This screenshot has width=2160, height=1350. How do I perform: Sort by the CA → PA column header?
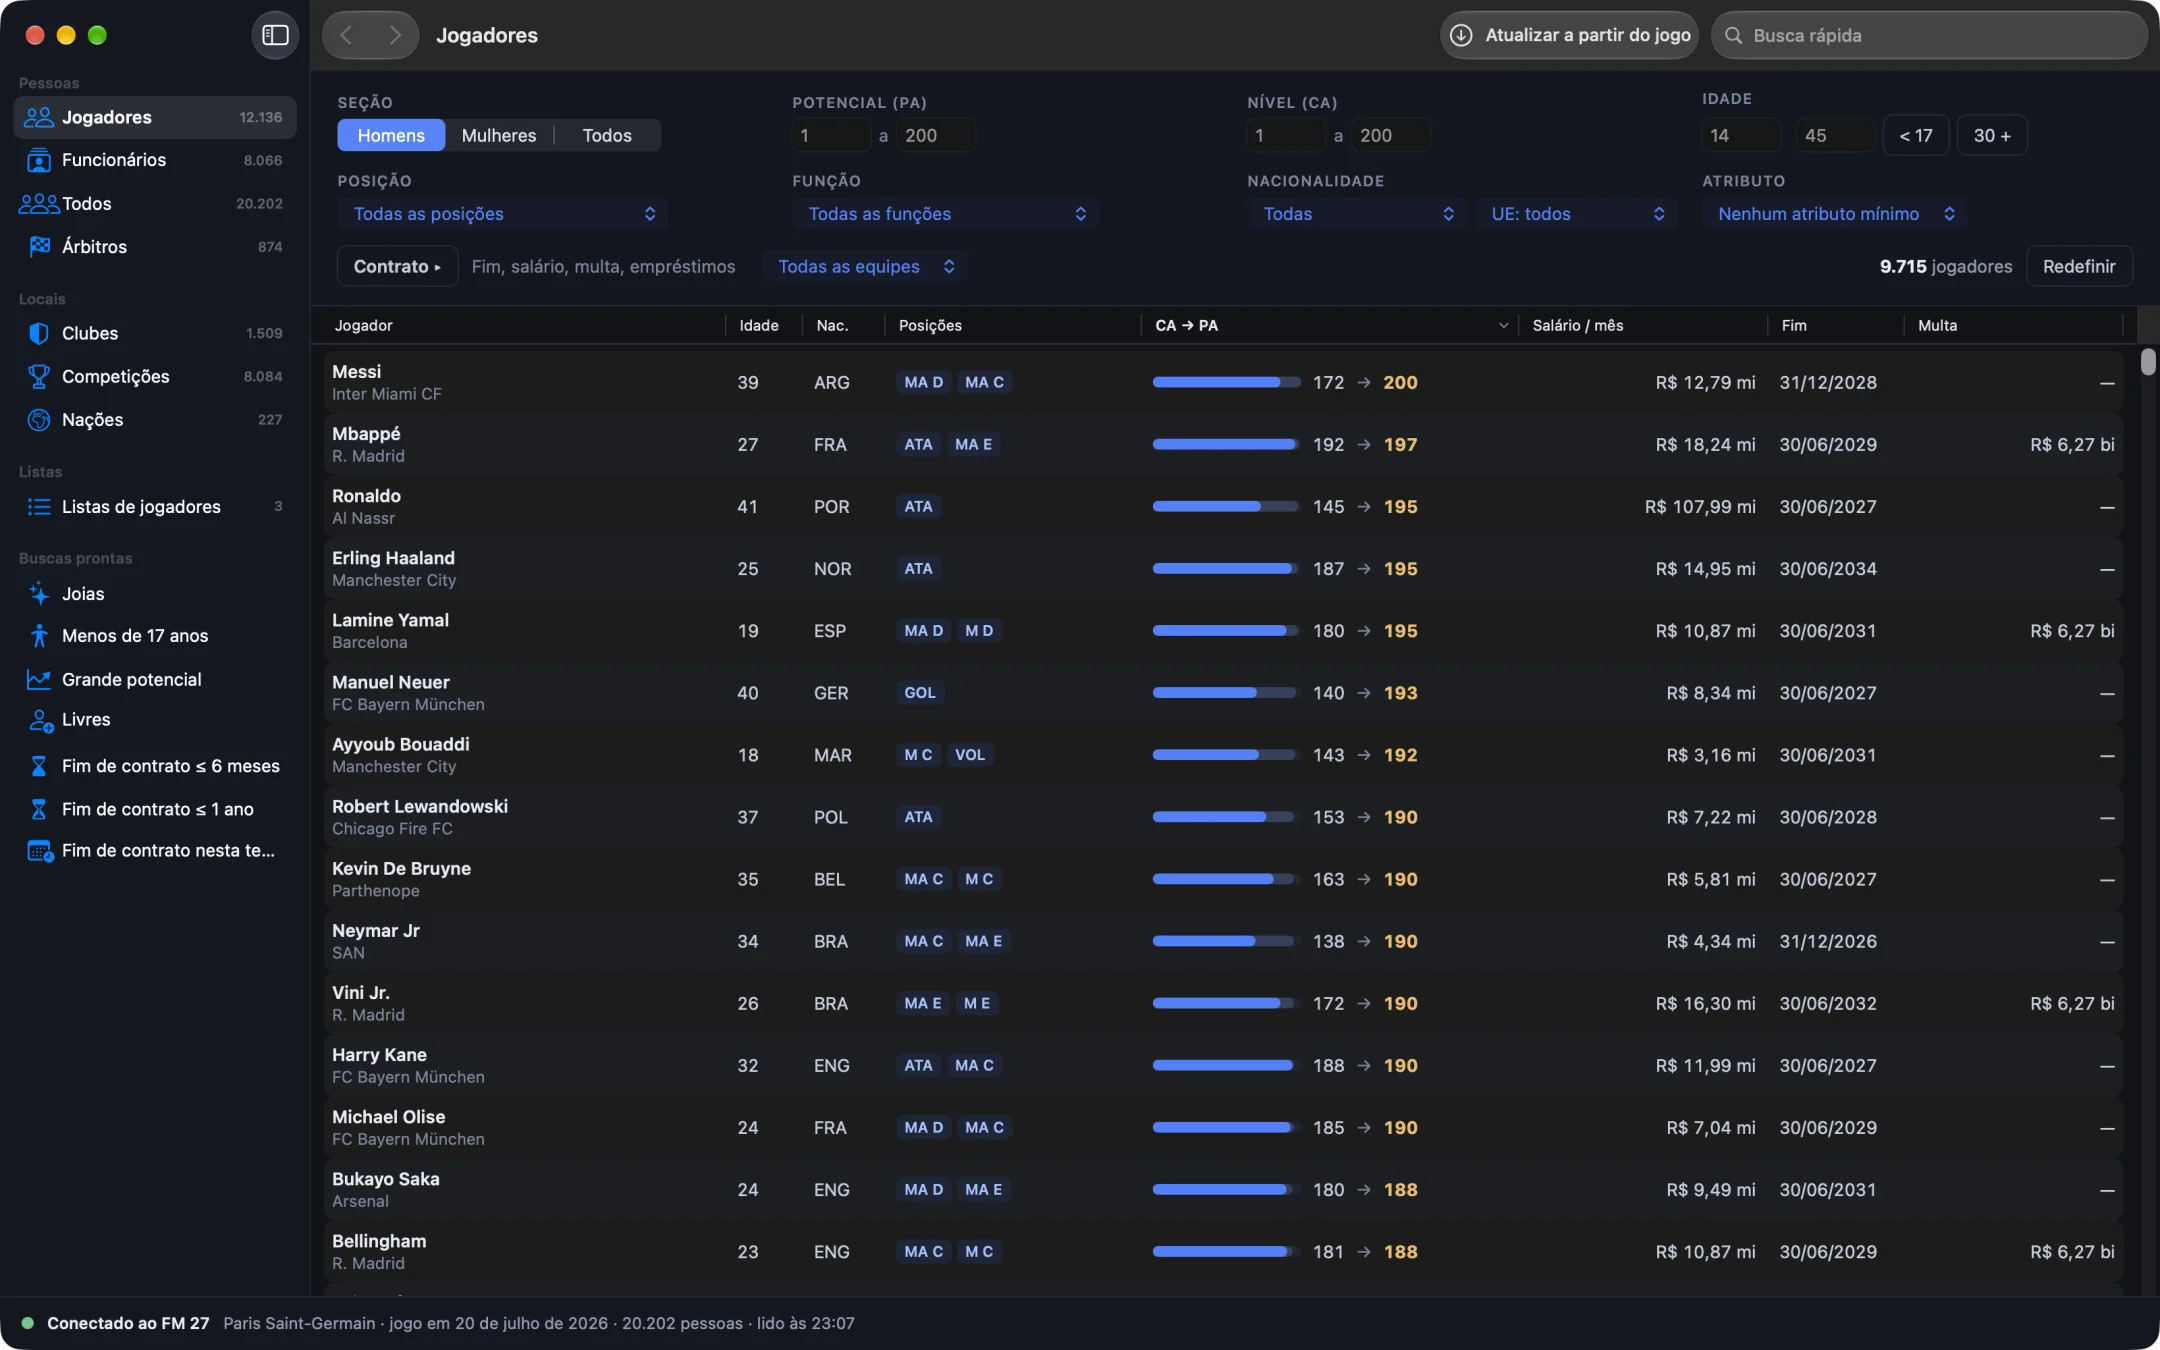pos(1330,325)
